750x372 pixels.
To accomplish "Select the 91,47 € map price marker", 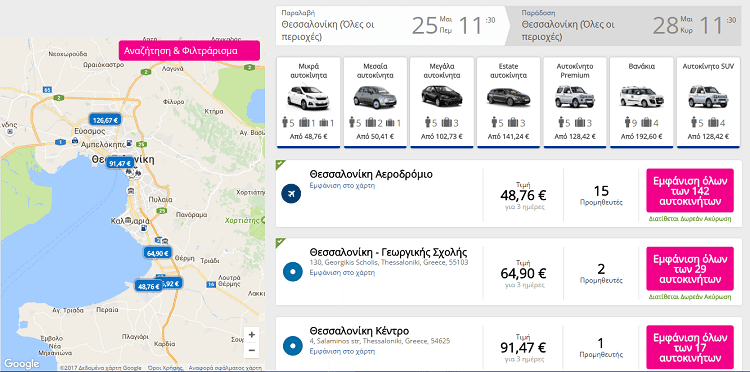I will coord(120,163).
